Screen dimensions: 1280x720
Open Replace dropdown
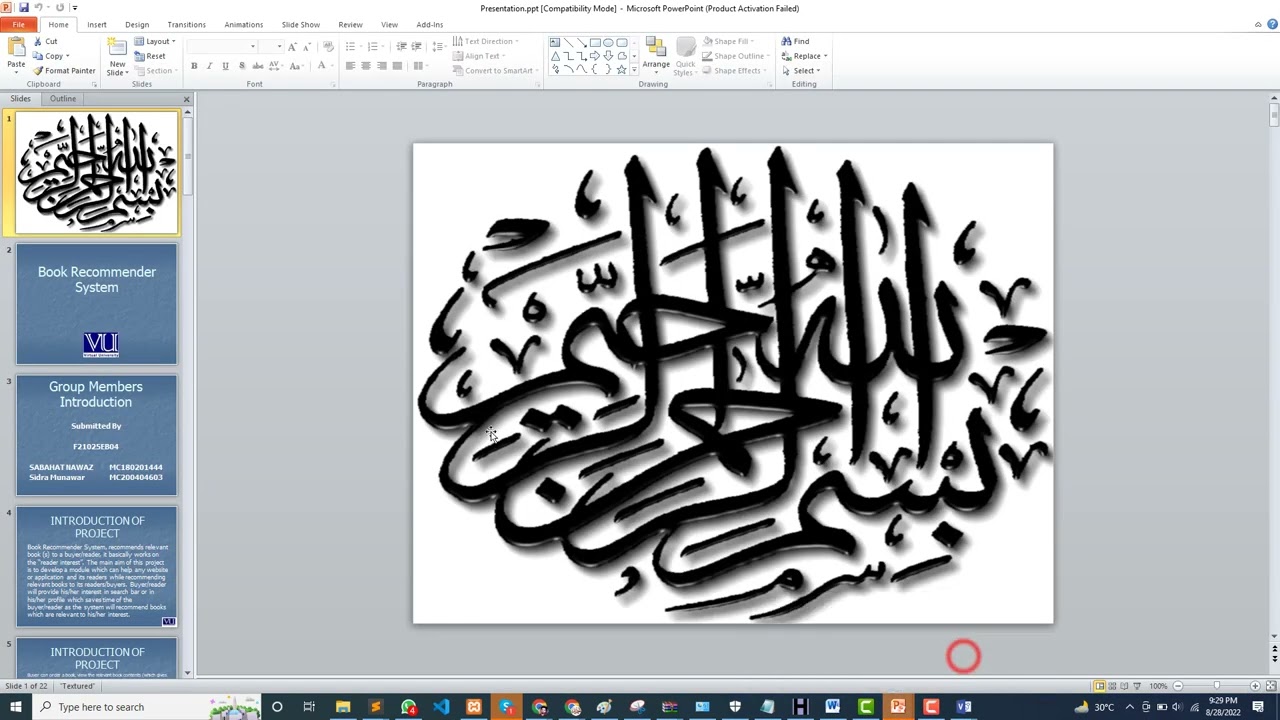tap(804, 56)
